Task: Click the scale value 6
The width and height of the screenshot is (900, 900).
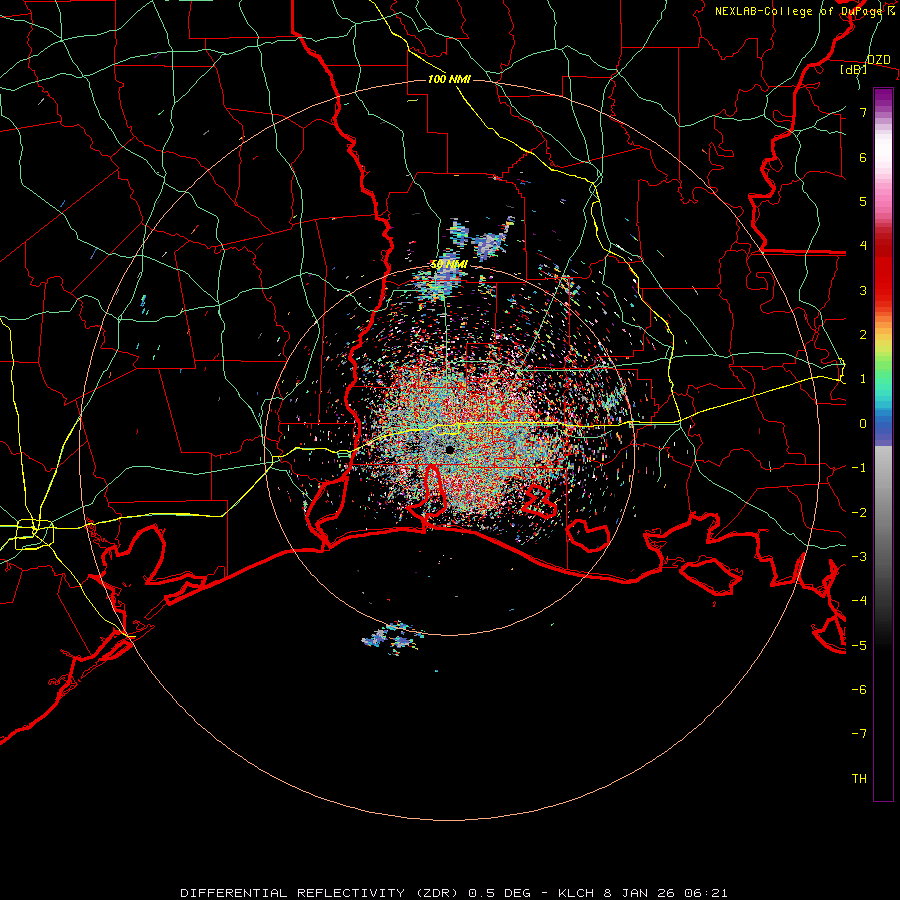Action: pyautogui.click(x=863, y=157)
